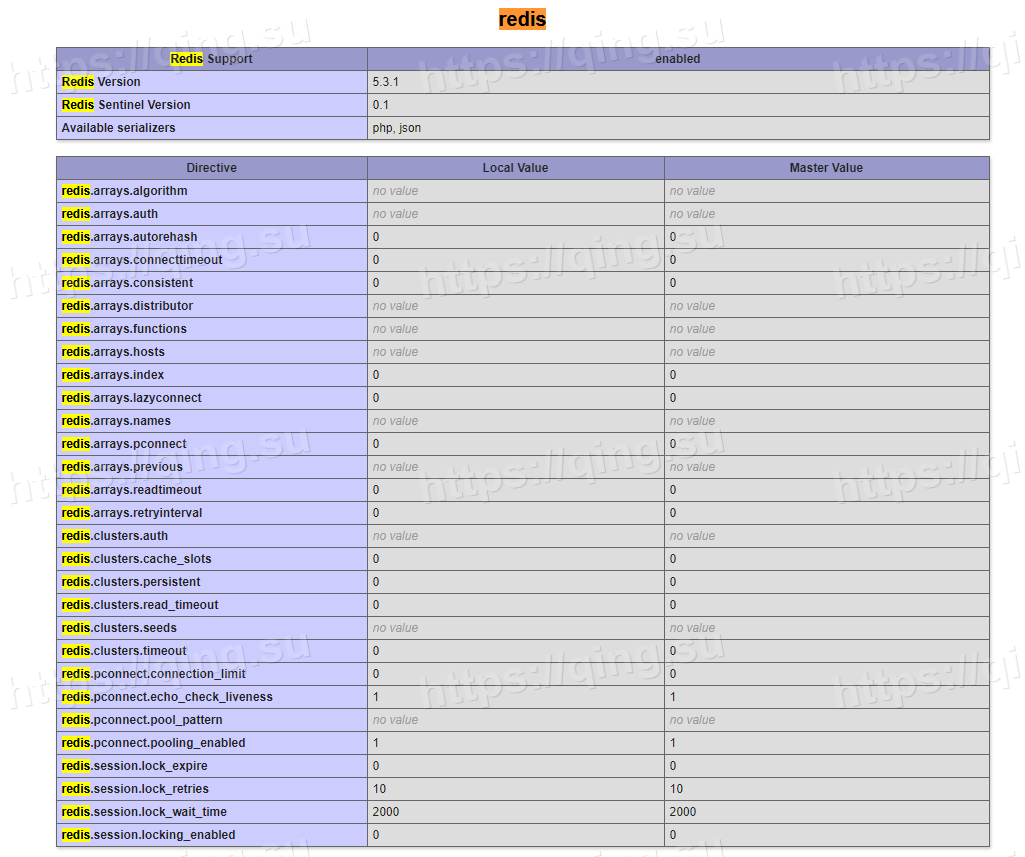1025x857 pixels.
Task: Select redis.arrays.algorithm directive
Action: (x=124, y=191)
